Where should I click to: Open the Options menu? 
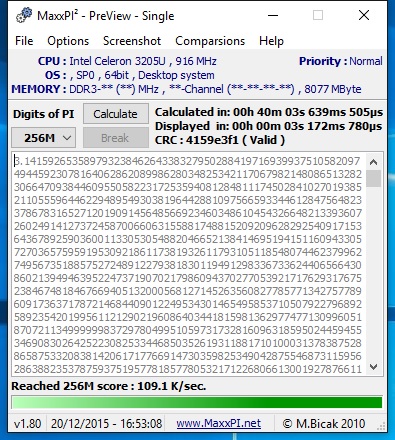click(x=68, y=41)
